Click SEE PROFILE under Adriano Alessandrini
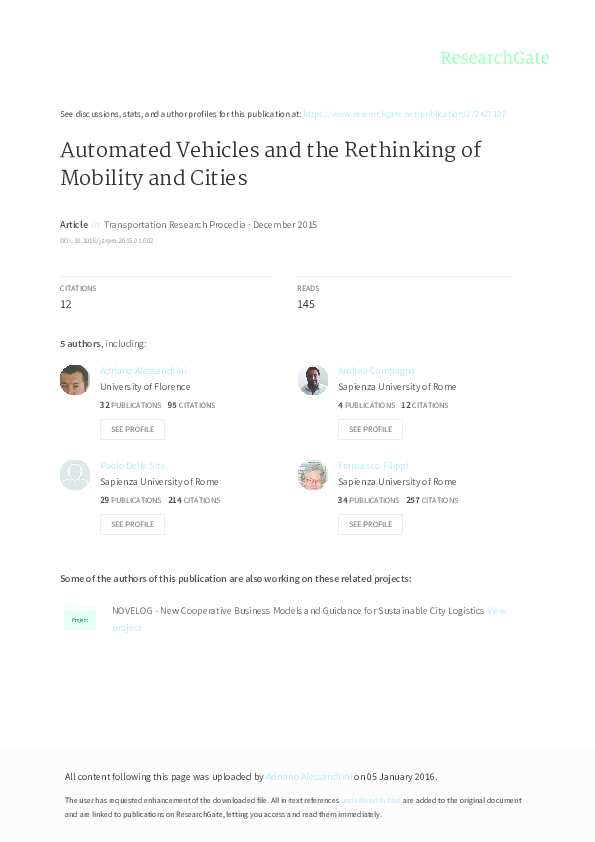 click(132, 429)
